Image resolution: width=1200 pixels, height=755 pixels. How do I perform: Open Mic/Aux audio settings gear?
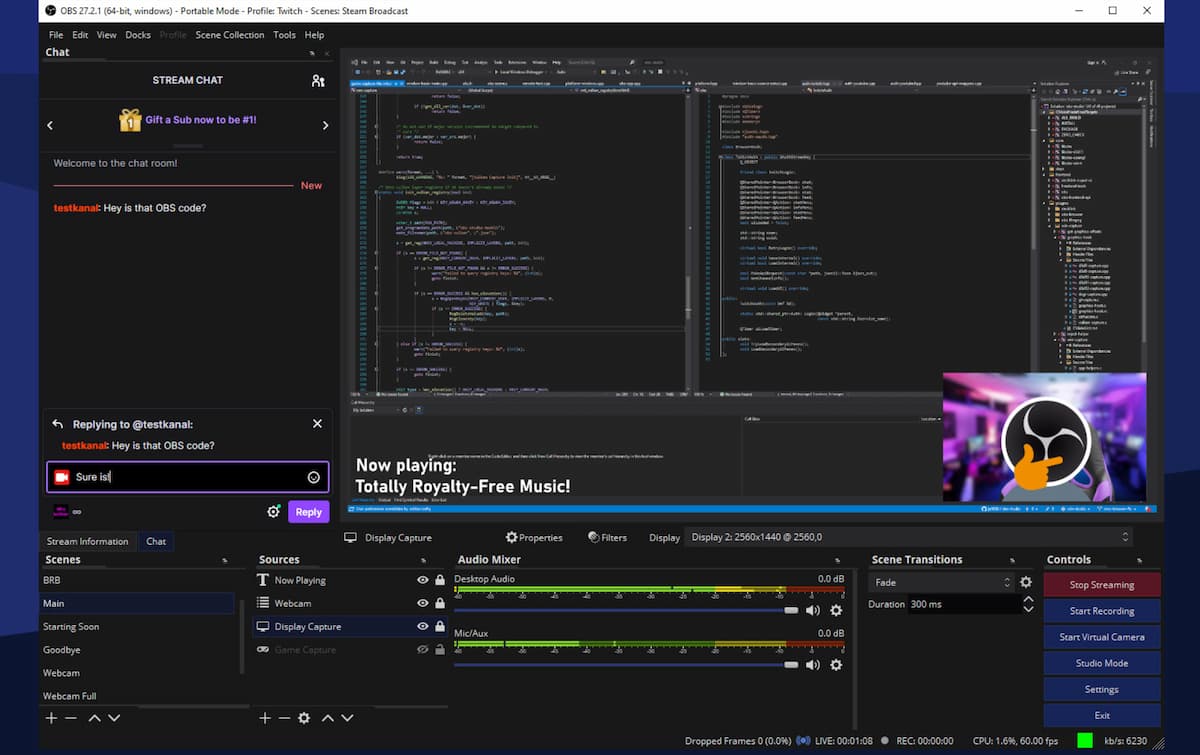click(836, 664)
